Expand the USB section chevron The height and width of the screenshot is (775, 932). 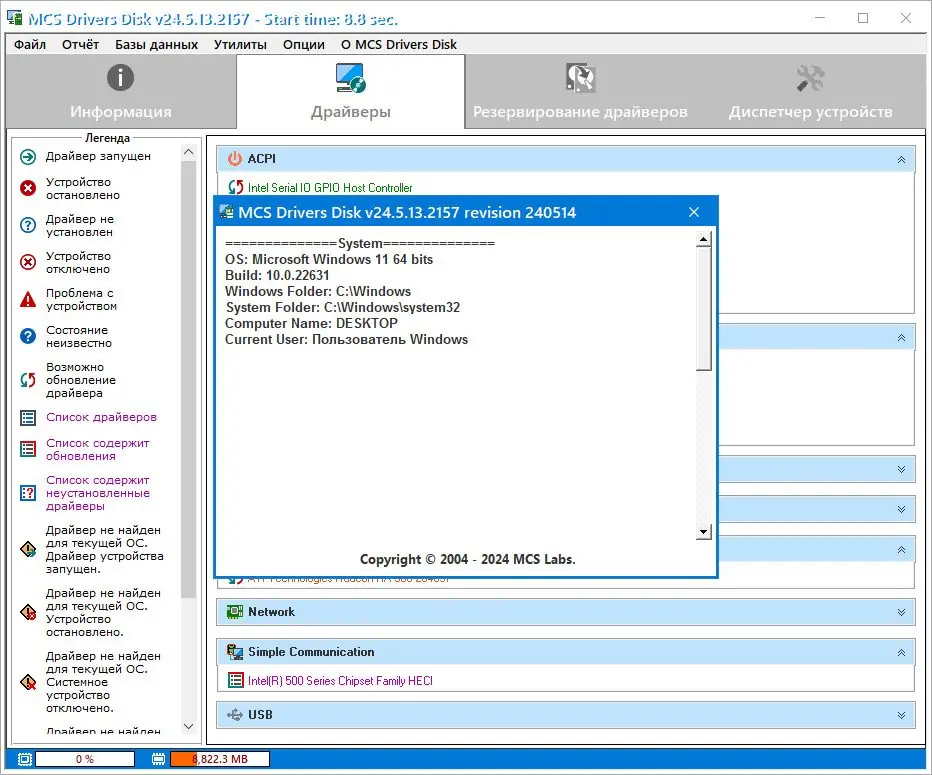[x=901, y=715]
